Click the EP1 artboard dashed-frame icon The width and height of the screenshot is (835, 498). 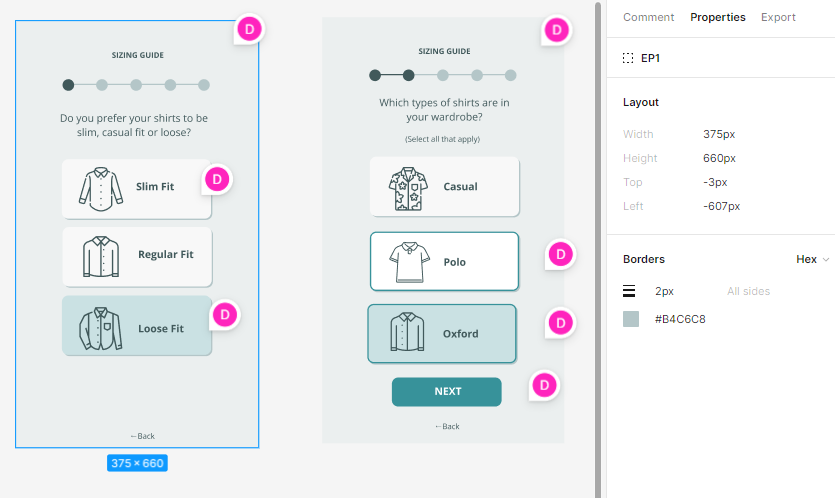[628, 58]
